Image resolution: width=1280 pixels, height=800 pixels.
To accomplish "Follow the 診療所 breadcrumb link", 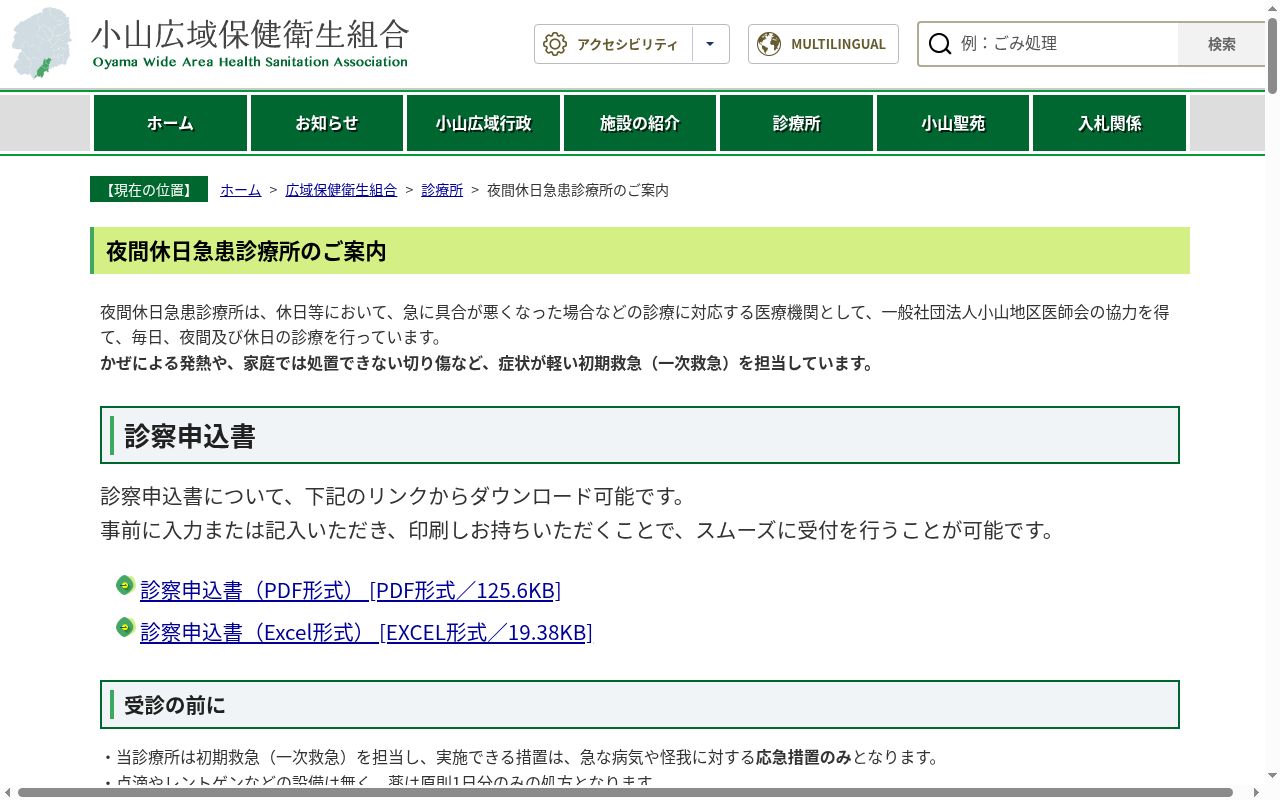I will pyautogui.click(x=442, y=190).
